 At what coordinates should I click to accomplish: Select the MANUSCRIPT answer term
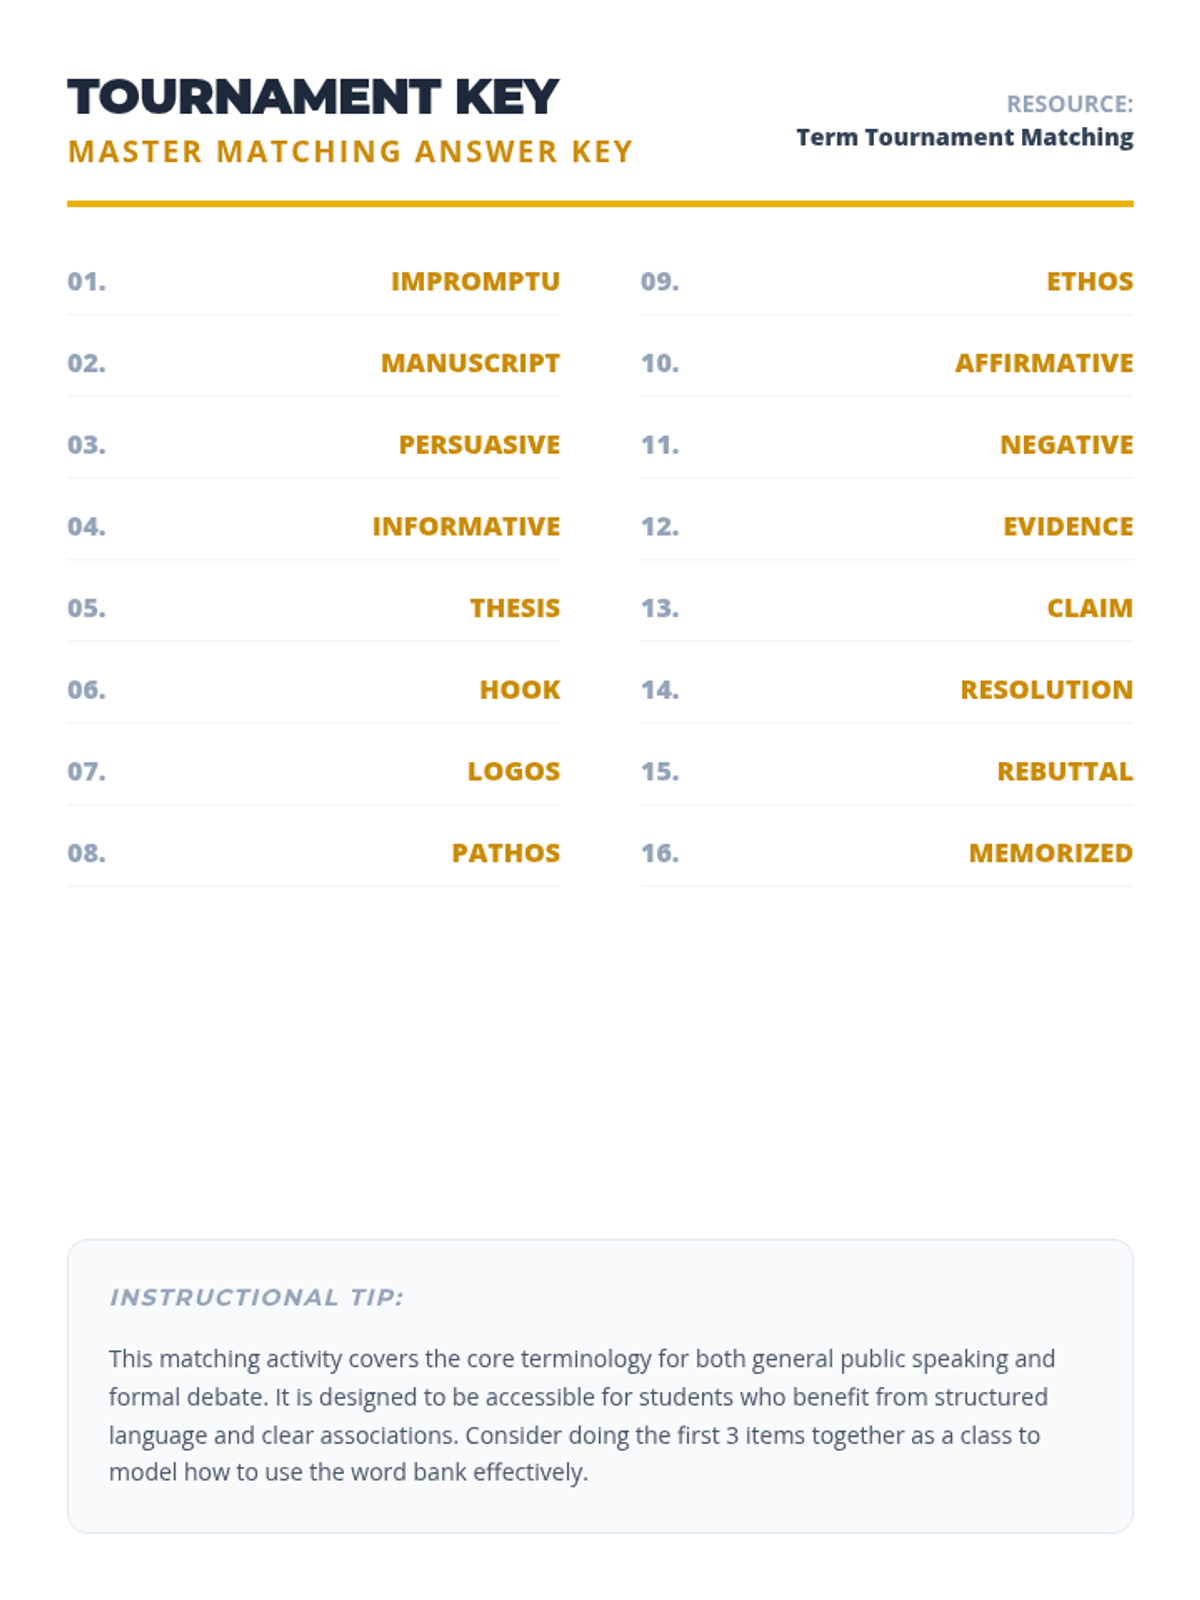[x=470, y=363]
